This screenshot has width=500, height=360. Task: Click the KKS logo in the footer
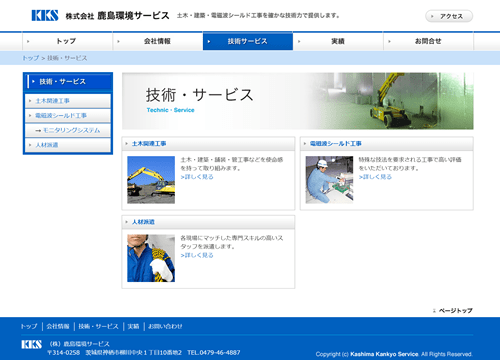pos(32,344)
